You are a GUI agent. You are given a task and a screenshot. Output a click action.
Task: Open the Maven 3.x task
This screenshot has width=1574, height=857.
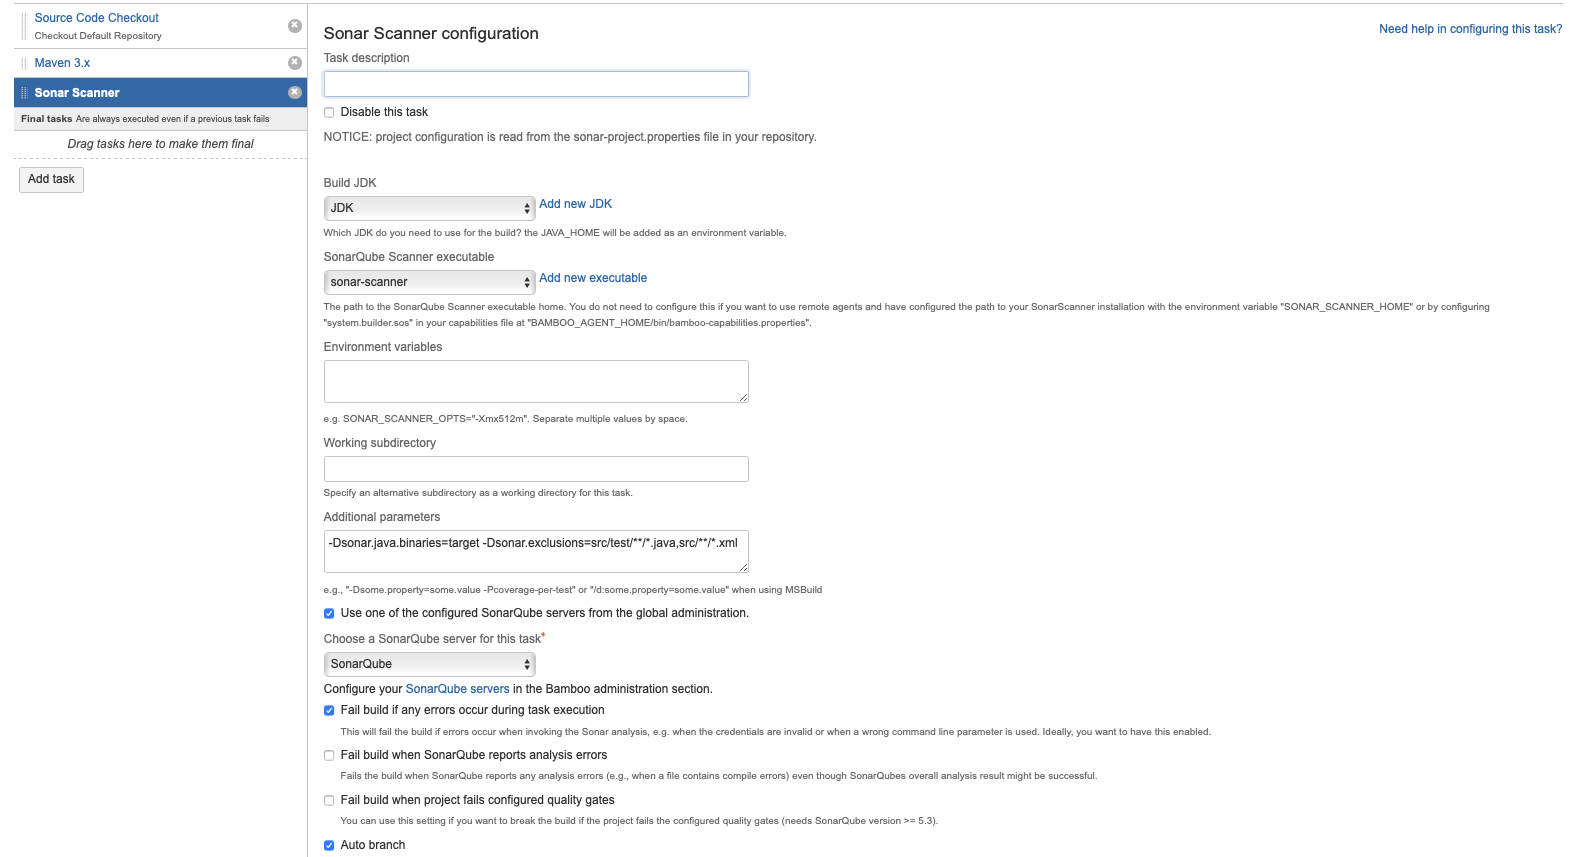(x=62, y=63)
